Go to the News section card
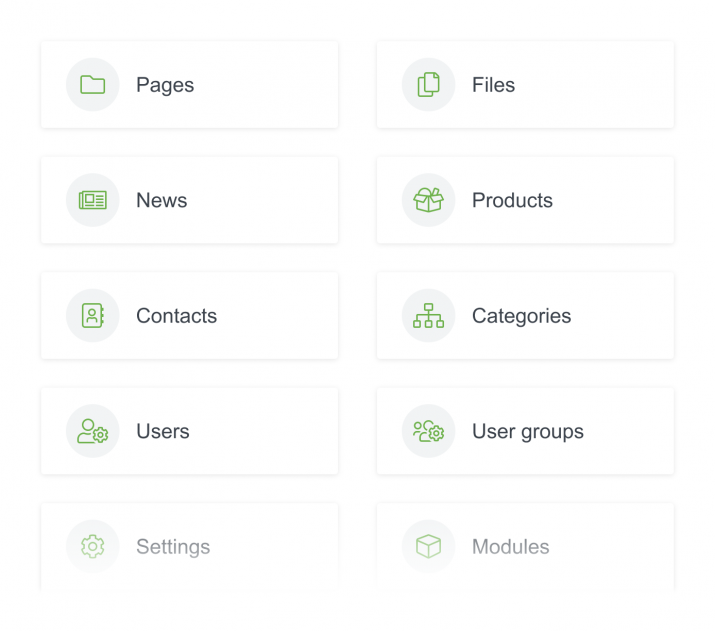 (190, 200)
